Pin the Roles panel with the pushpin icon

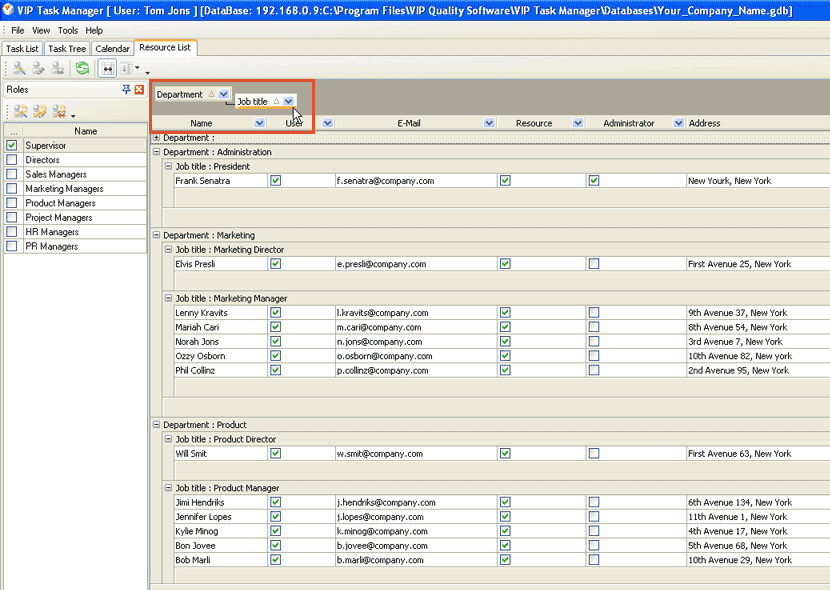(126, 90)
